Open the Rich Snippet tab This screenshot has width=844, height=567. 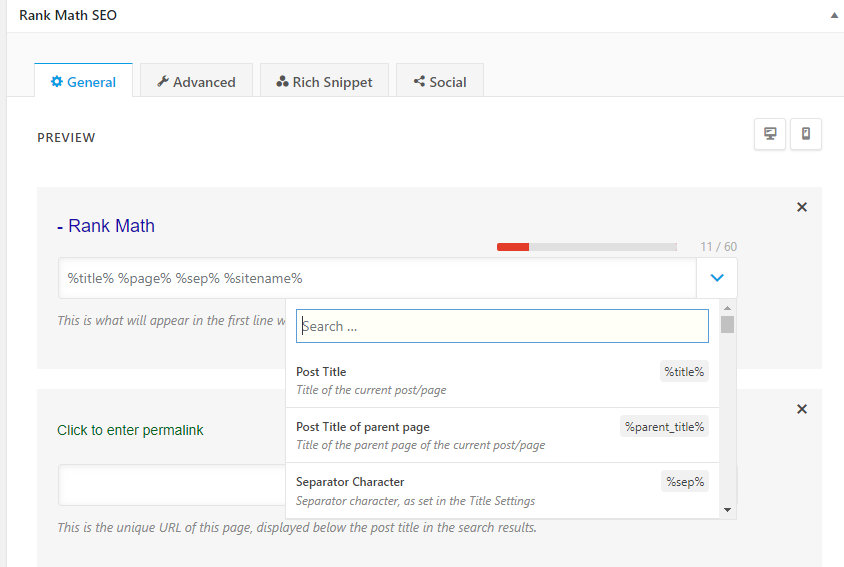coord(324,82)
